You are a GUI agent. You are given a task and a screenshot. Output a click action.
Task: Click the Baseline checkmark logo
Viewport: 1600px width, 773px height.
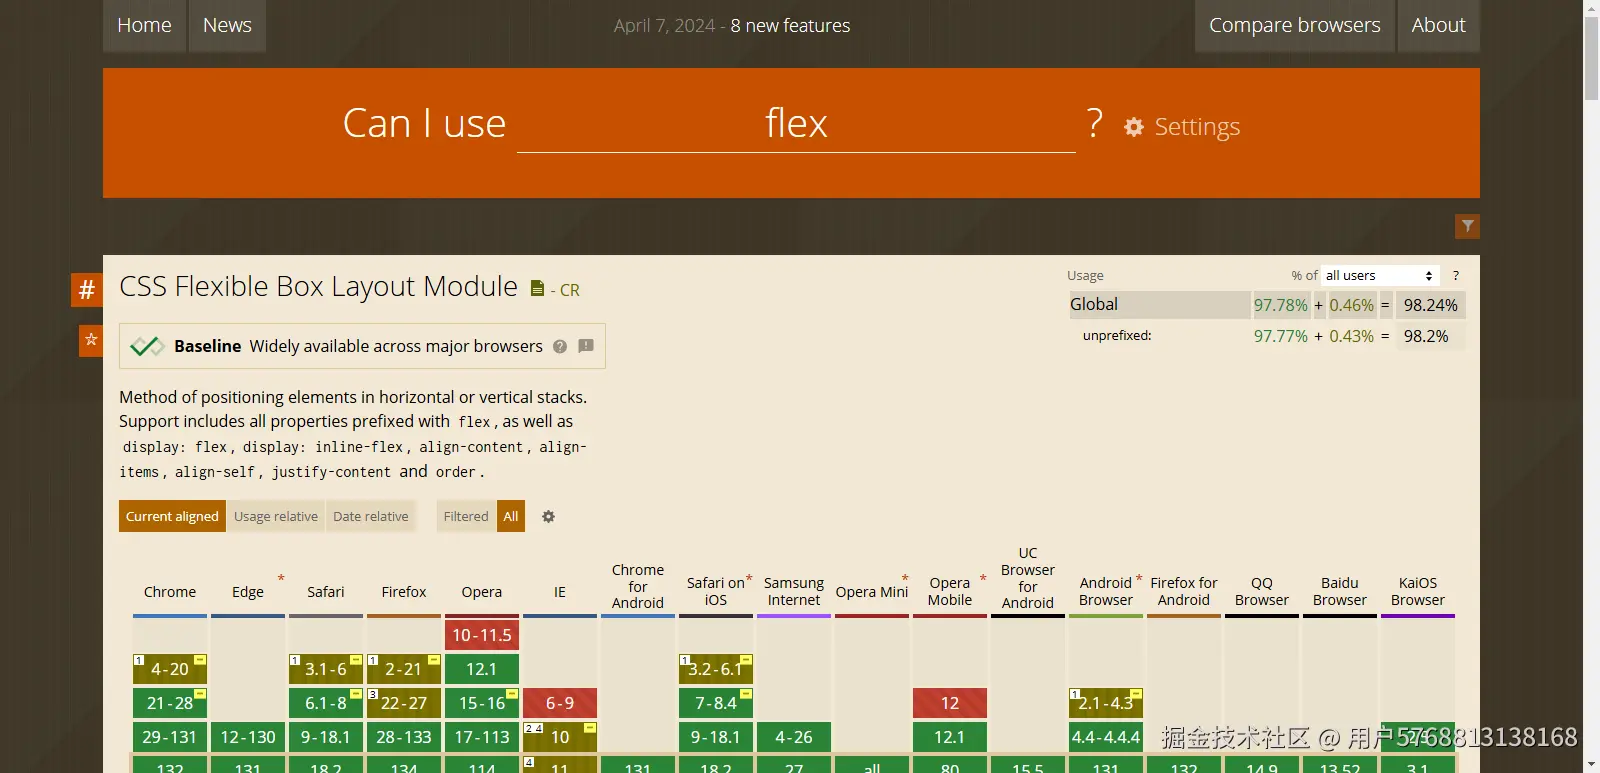point(147,346)
